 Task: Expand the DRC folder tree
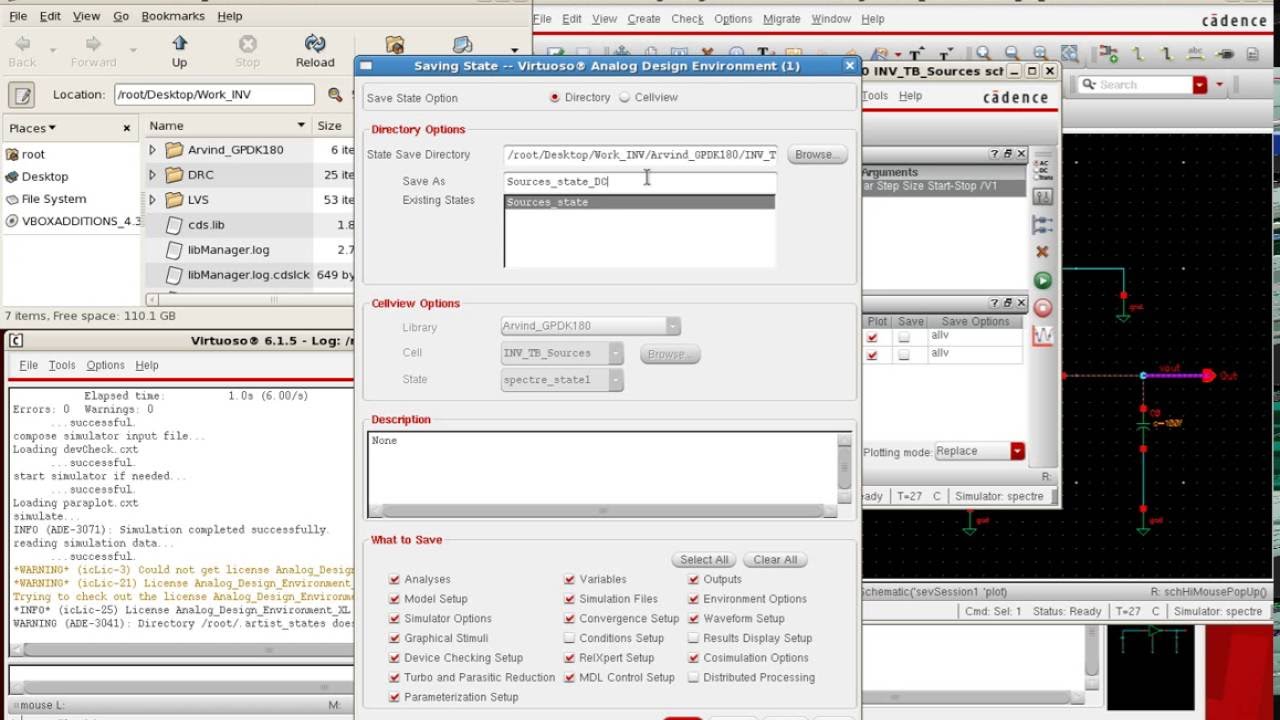point(153,174)
